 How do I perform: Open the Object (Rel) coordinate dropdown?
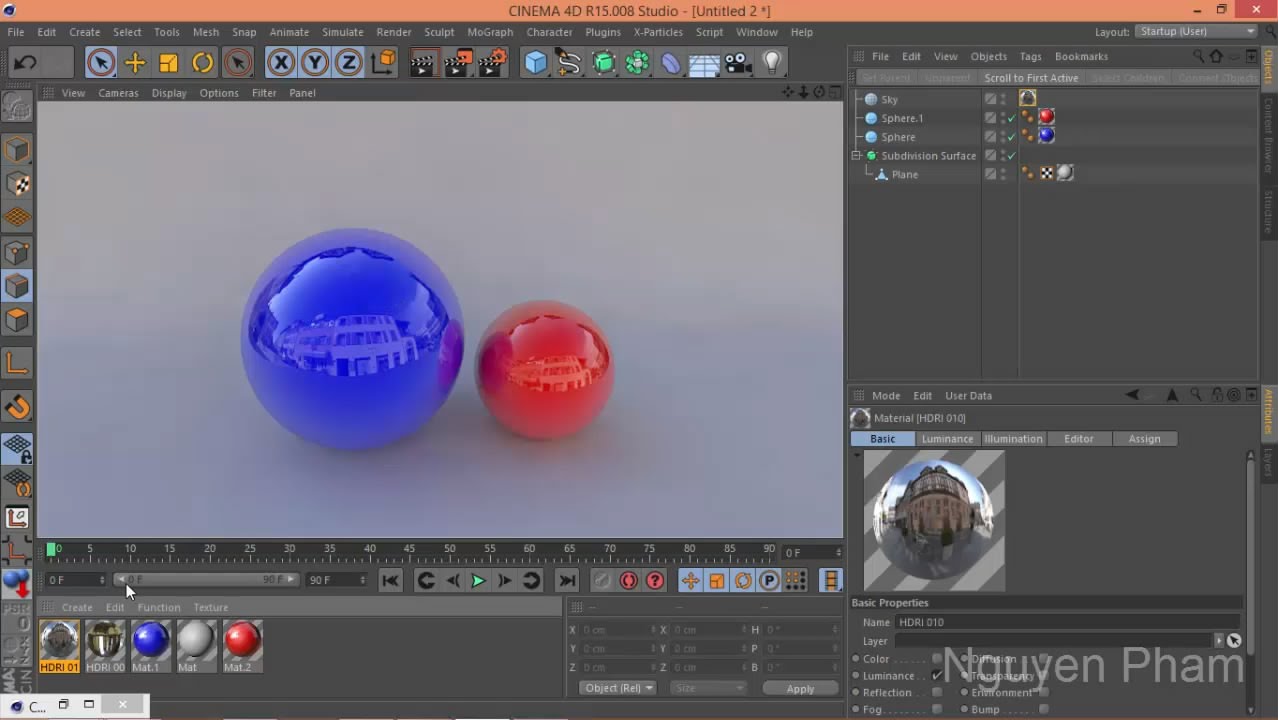(618, 688)
